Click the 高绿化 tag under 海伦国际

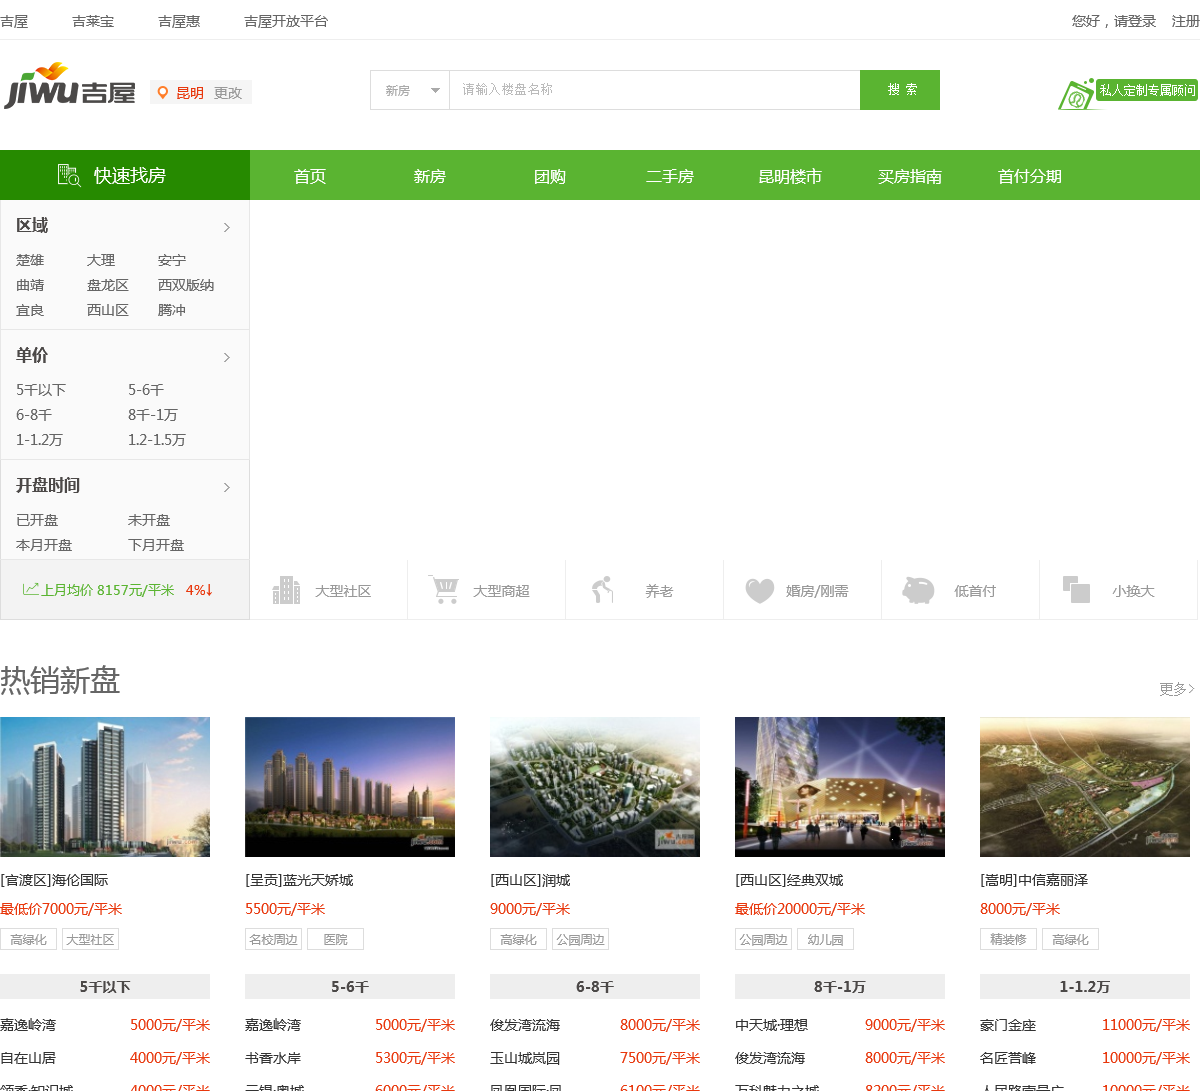pyautogui.click(x=29, y=939)
